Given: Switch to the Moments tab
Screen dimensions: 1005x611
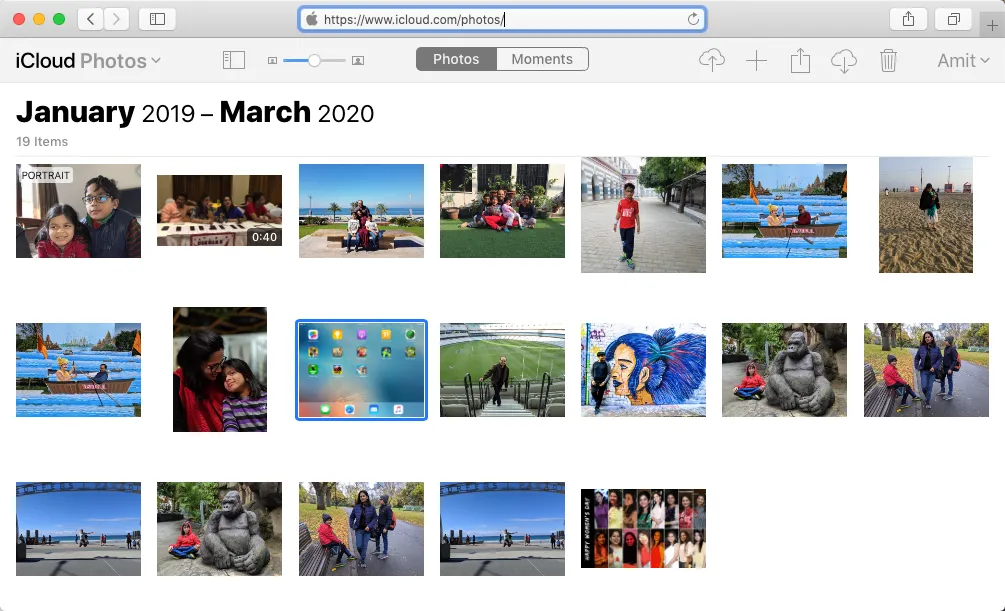Looking at the screenshot, I should 542,58.
